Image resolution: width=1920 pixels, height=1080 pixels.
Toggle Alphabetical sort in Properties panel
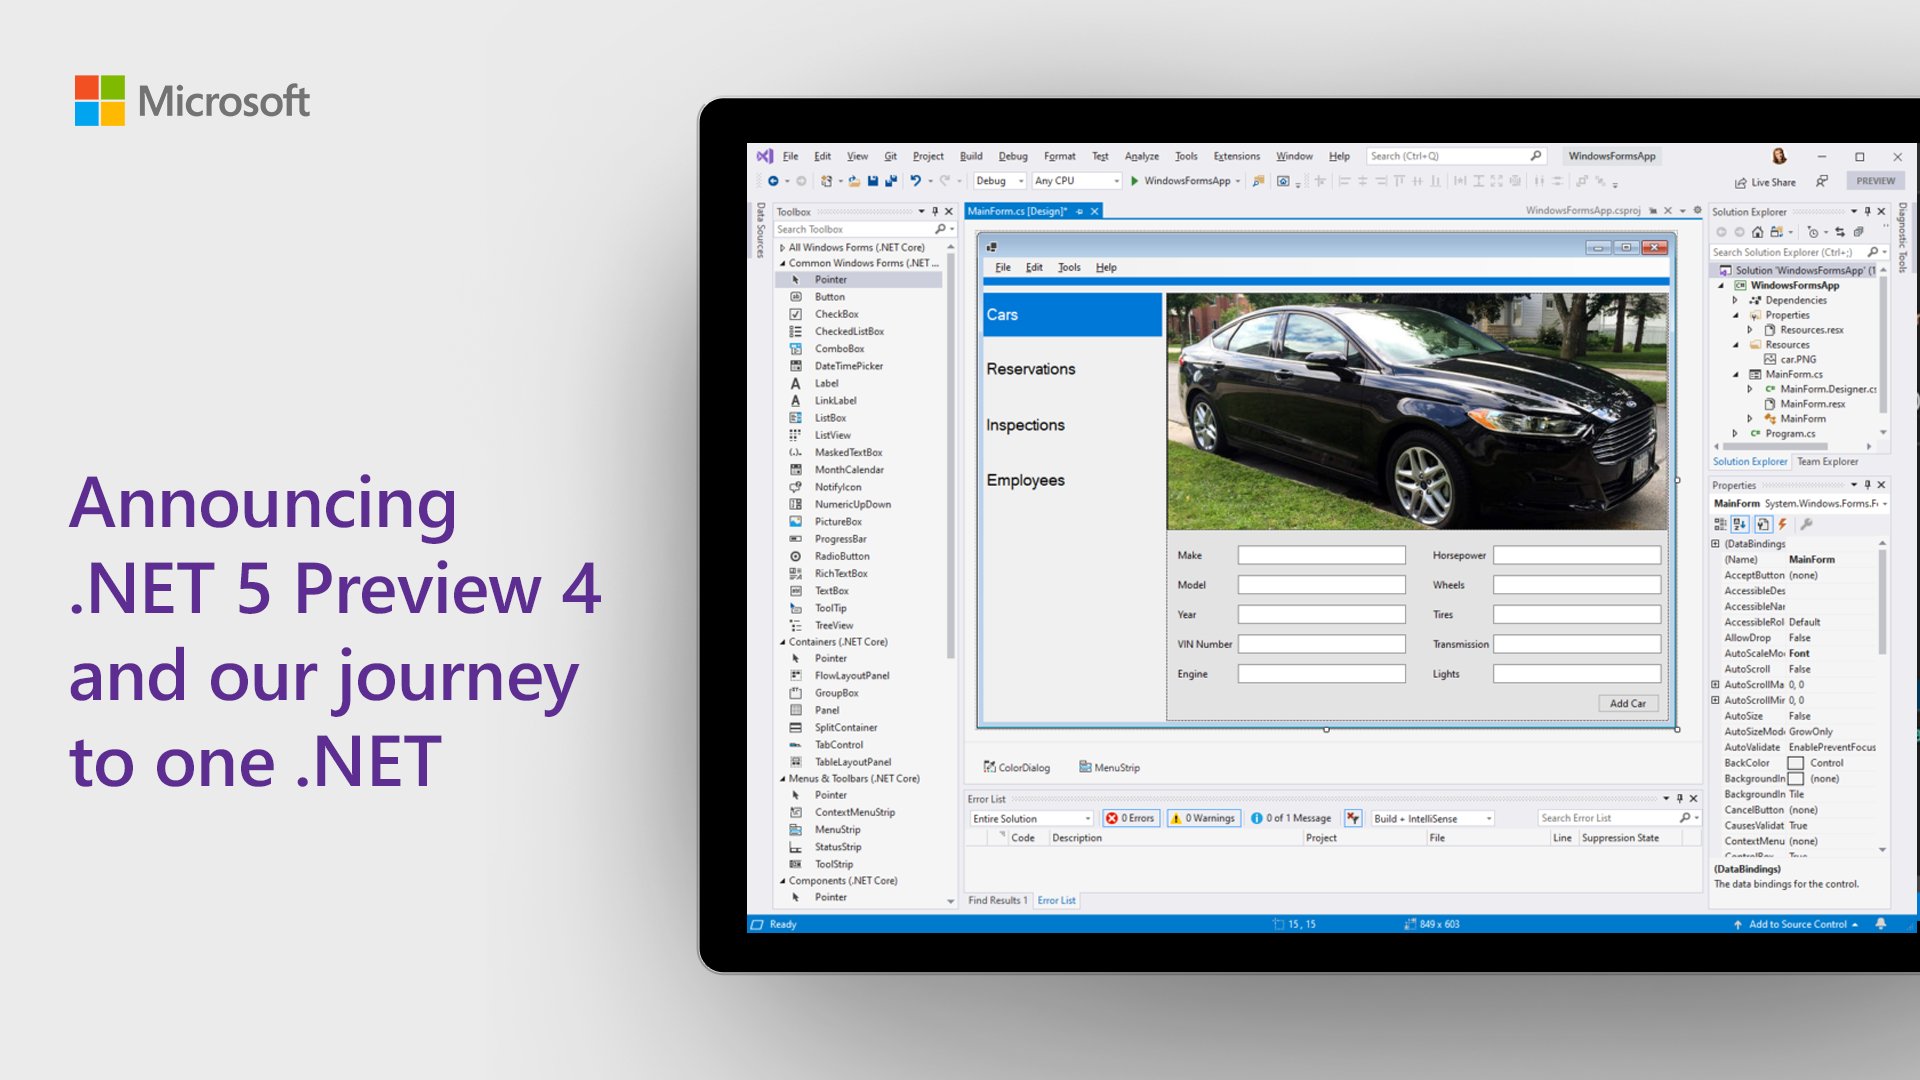tap(1740, 524)
